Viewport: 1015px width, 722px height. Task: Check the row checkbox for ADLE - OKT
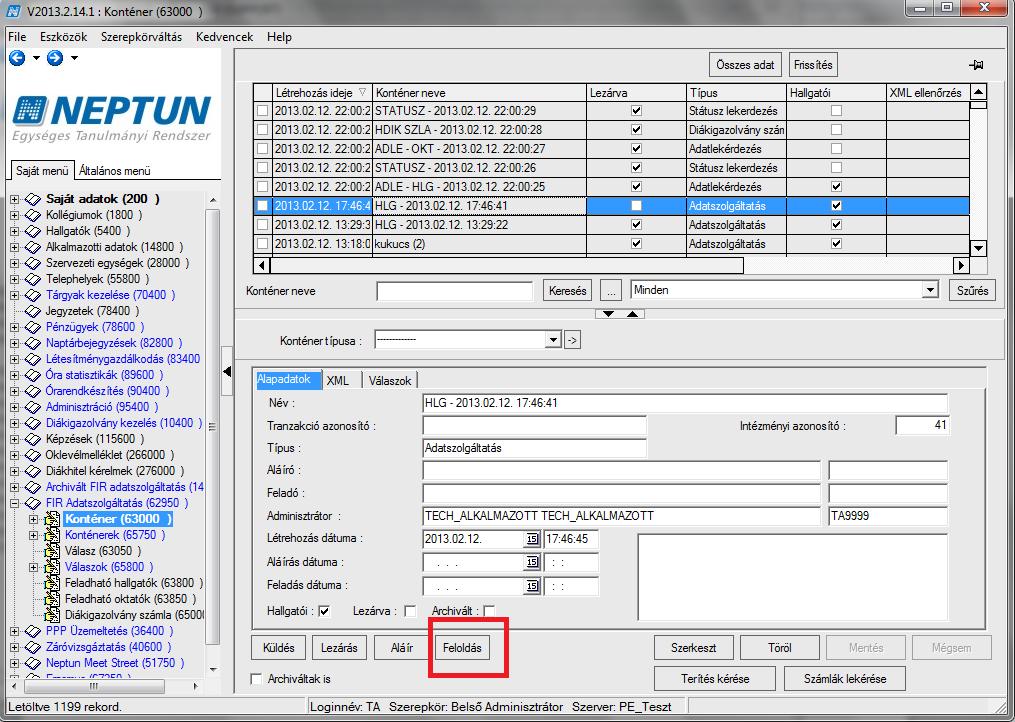[x=262, y=148]
